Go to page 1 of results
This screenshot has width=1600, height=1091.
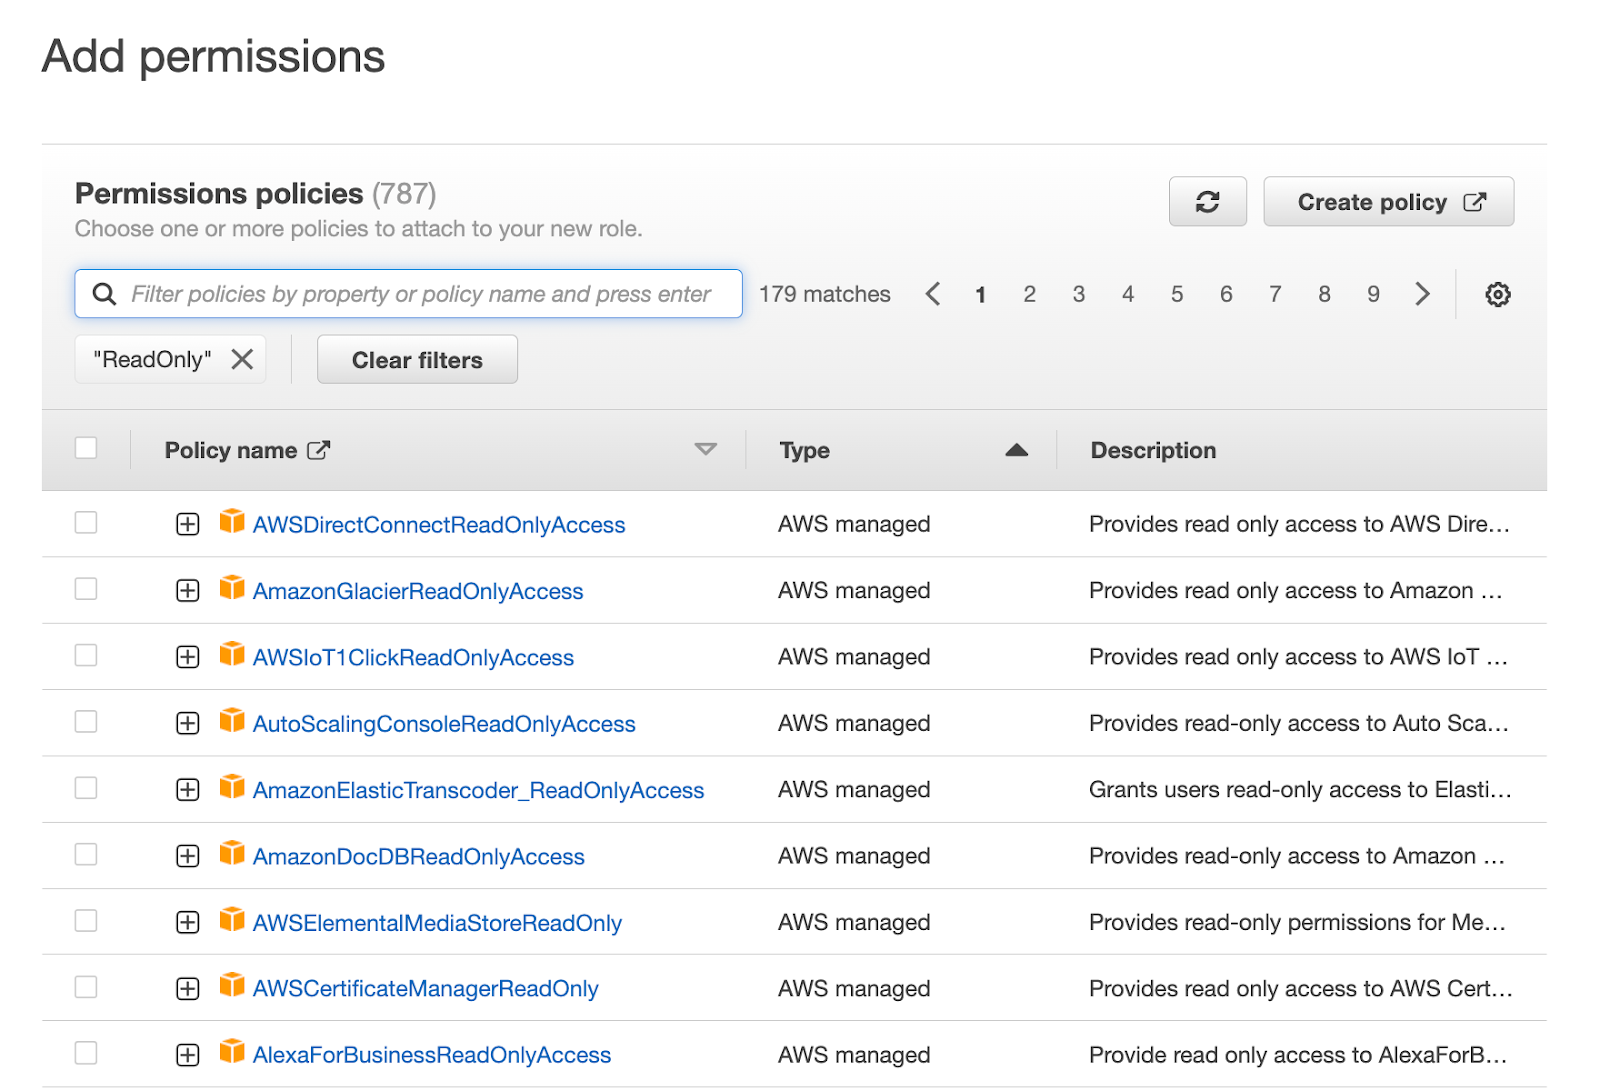click(981, 295)
